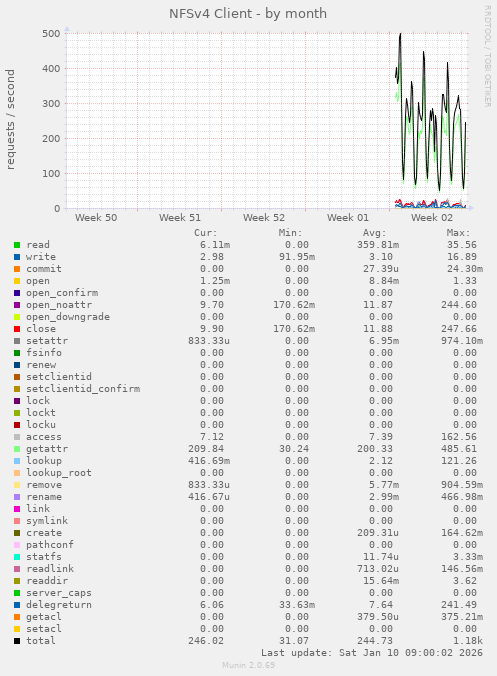Click the getattr max value 485.61
497x676 pixels.
459,449
